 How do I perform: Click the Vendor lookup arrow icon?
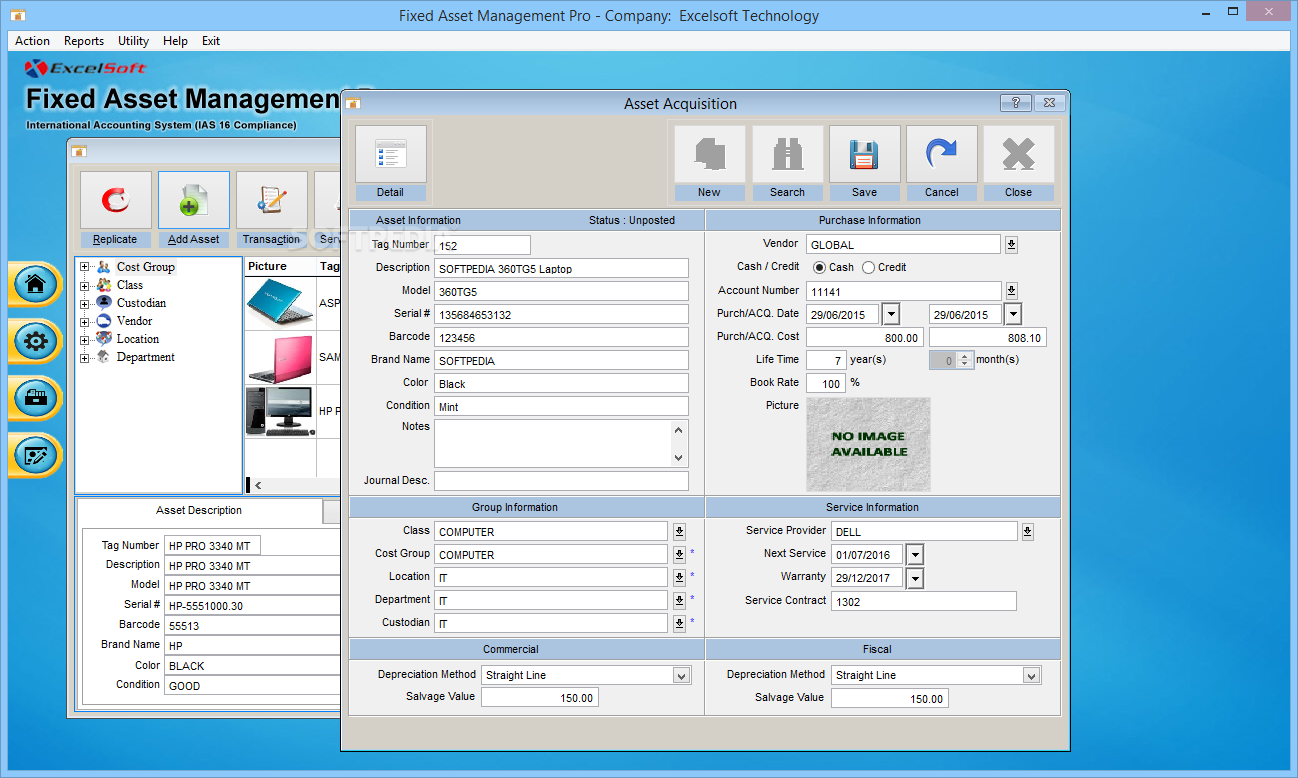(1011, 244)
